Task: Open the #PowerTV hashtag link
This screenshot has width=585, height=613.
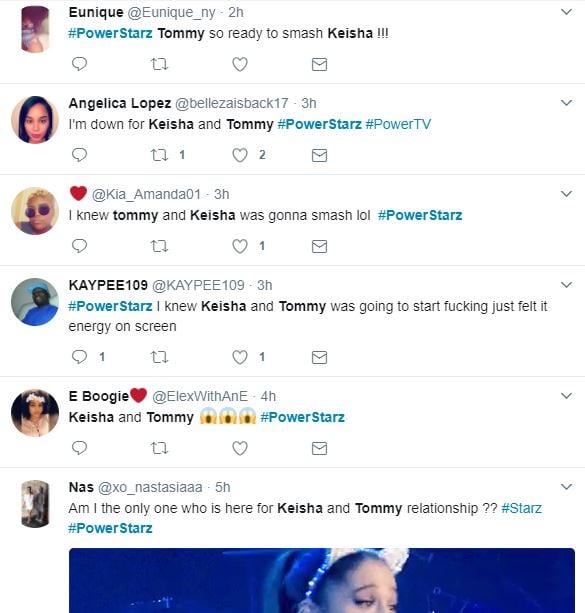Action: 398,124
